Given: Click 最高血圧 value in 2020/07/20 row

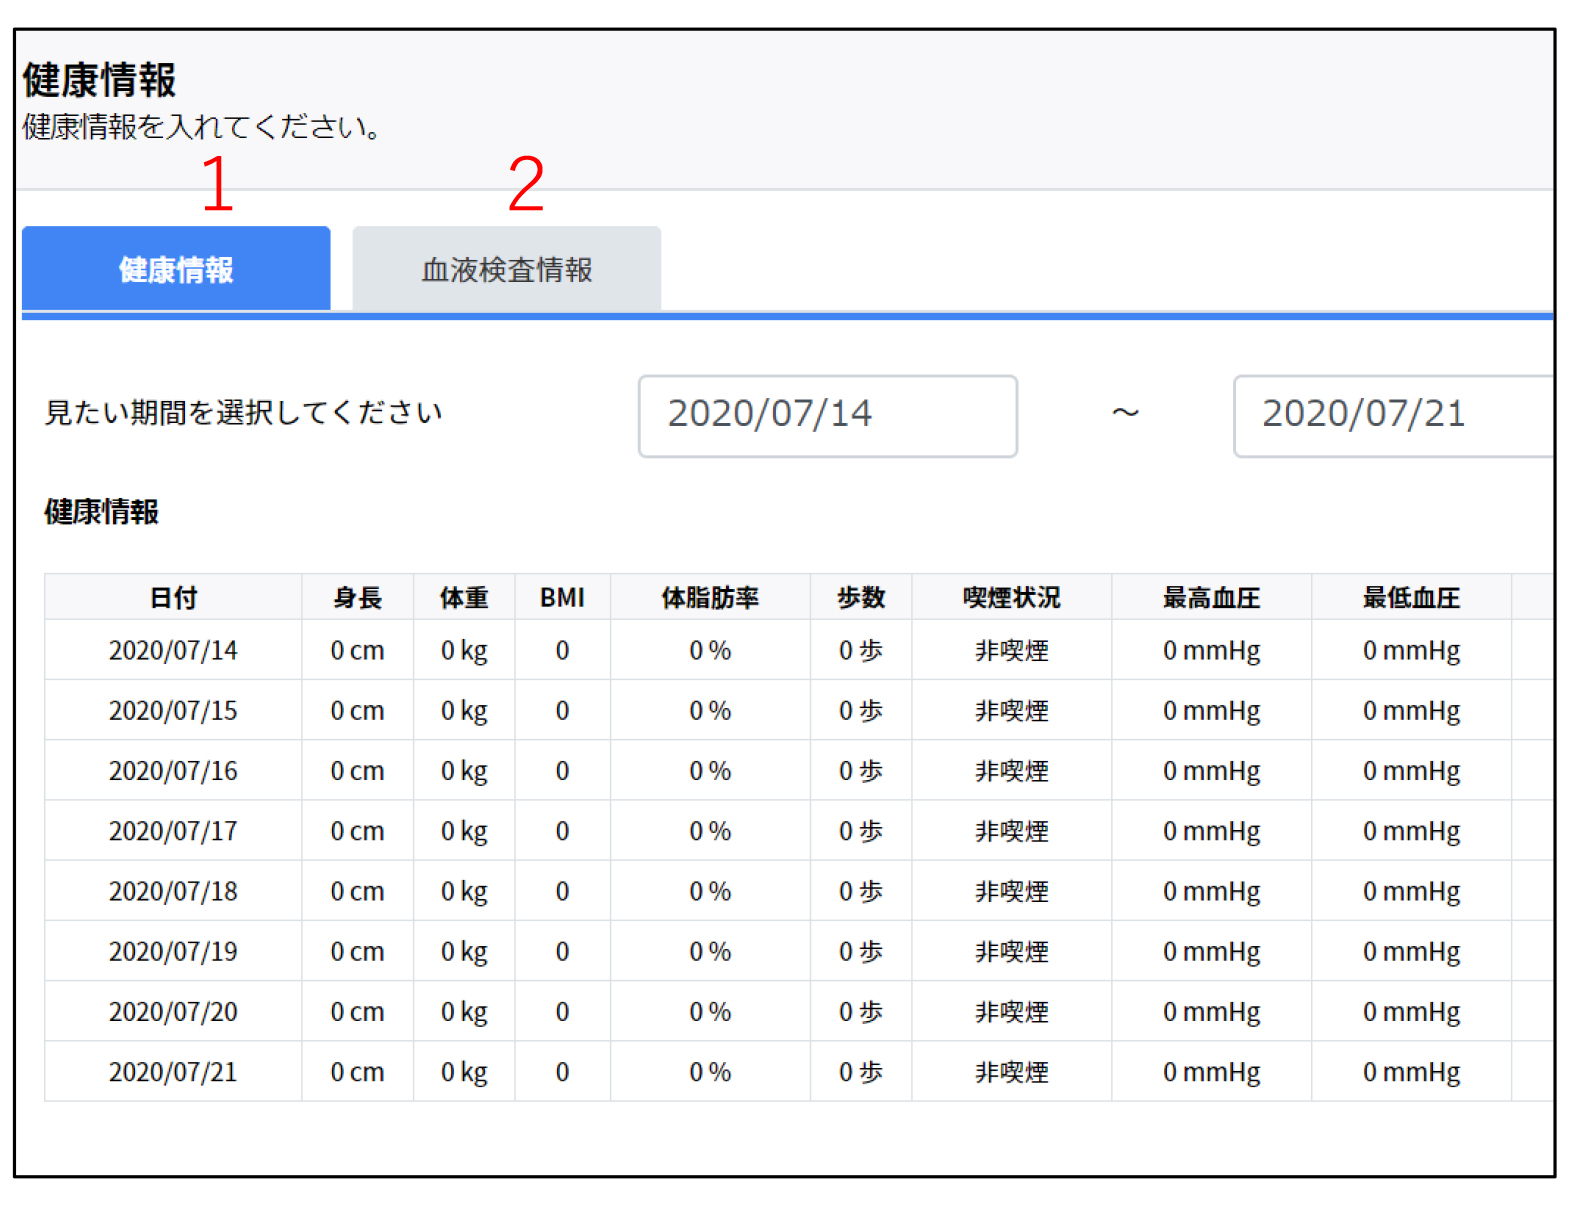Looking at the screenshot, I should tap(1211, 1011).
